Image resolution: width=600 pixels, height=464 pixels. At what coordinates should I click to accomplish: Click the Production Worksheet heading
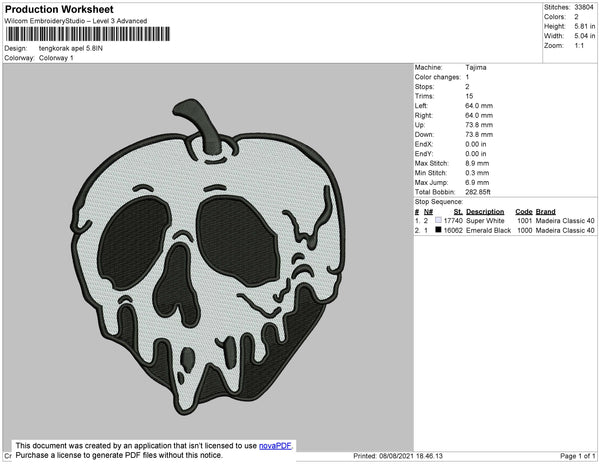click(x=59, y=9)
